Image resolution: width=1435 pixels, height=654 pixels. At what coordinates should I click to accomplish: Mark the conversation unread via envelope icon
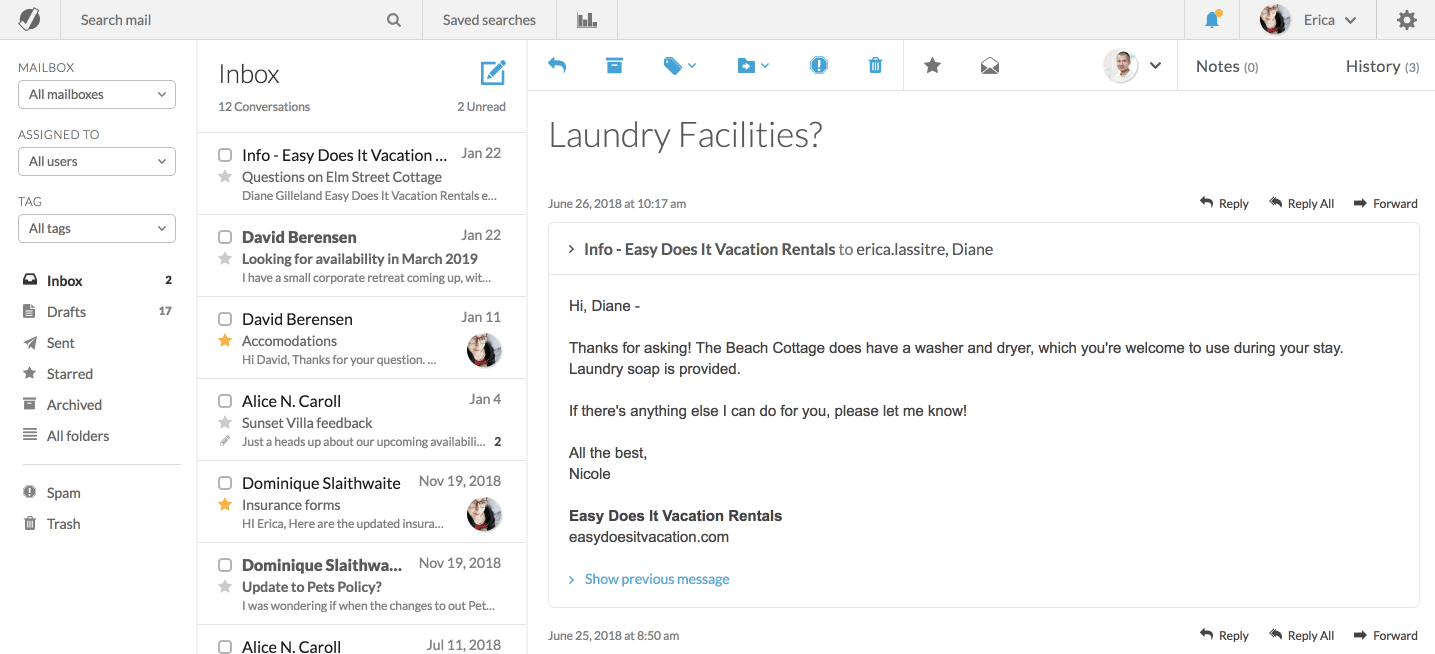tap(989, 65)
